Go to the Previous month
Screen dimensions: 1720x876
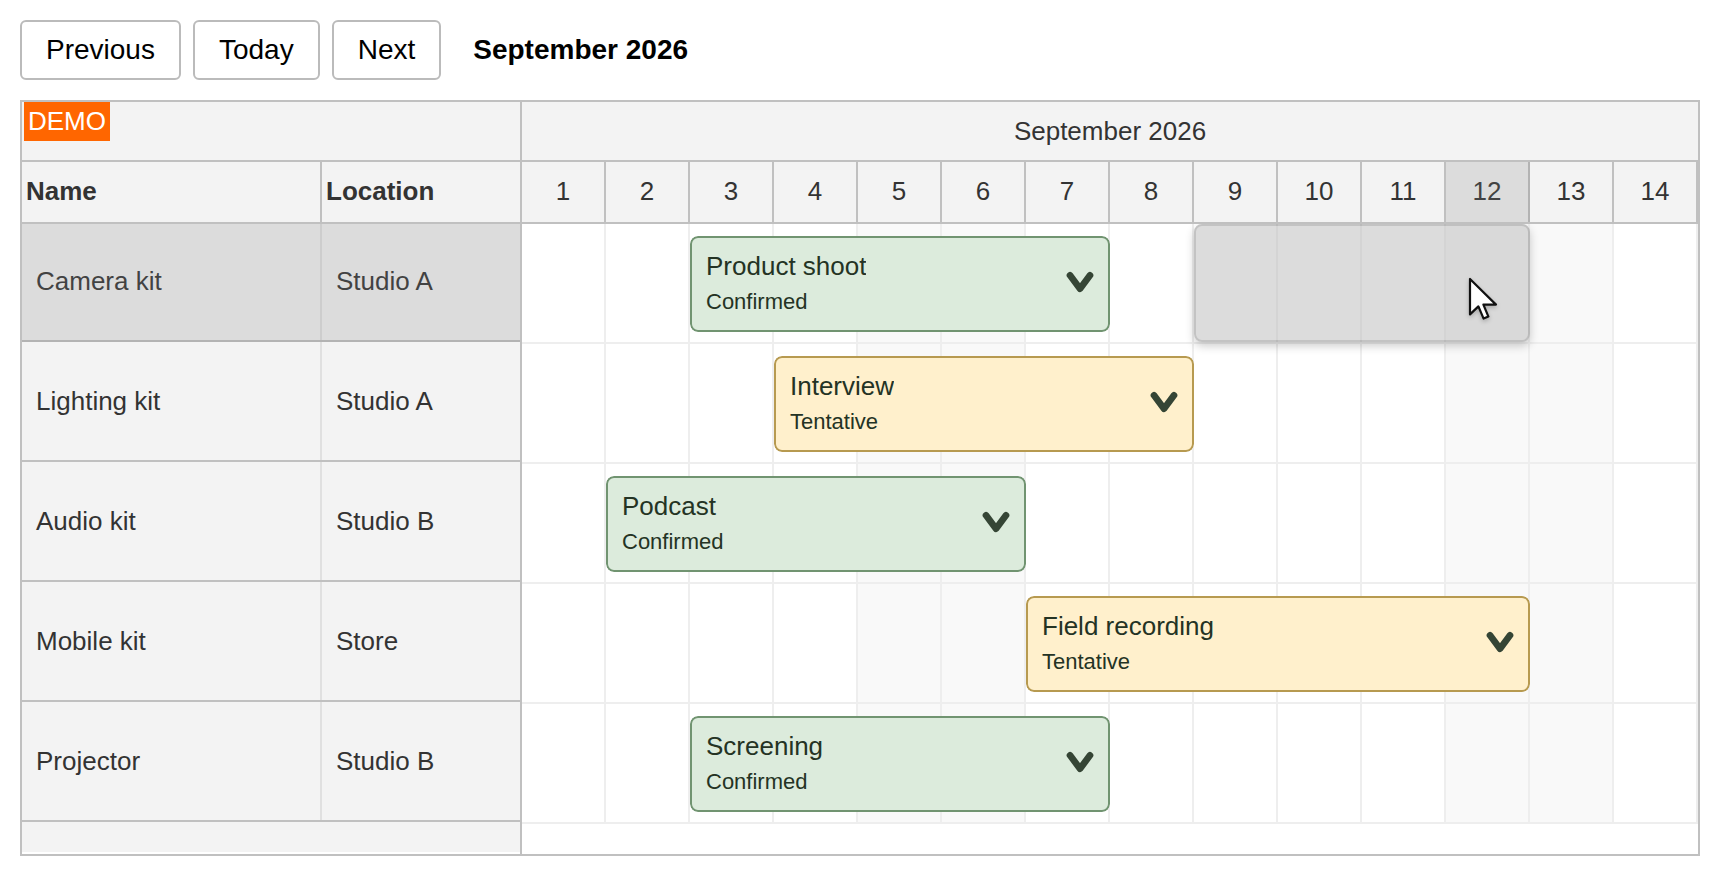coord(100,50)
